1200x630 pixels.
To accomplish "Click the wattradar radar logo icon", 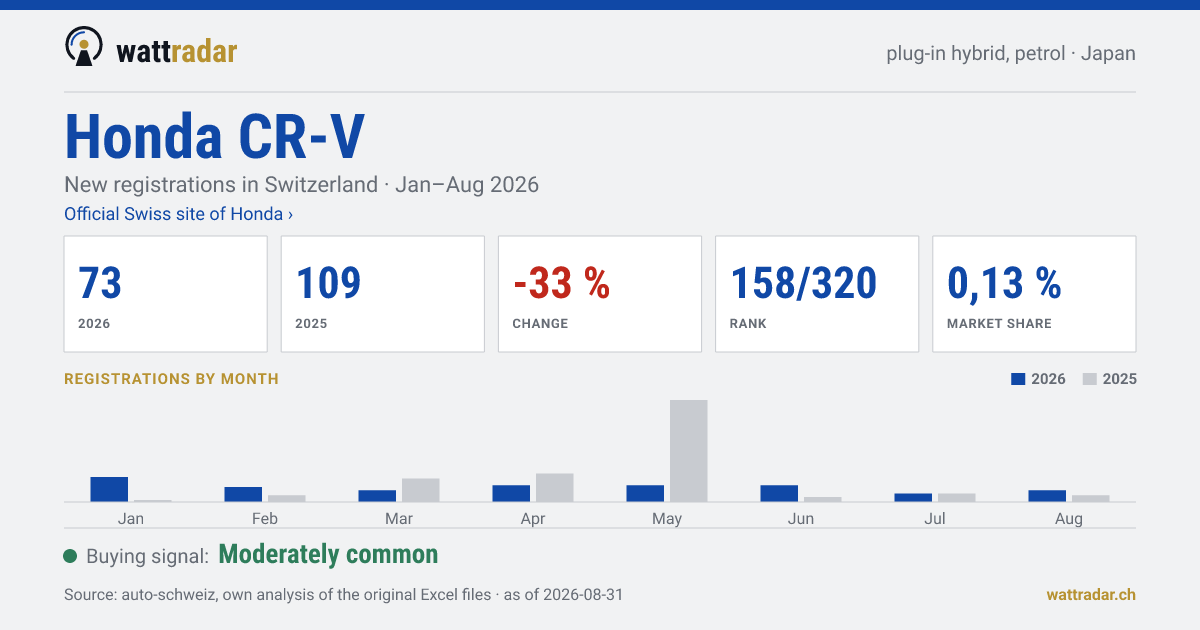I will click(84, 46).
